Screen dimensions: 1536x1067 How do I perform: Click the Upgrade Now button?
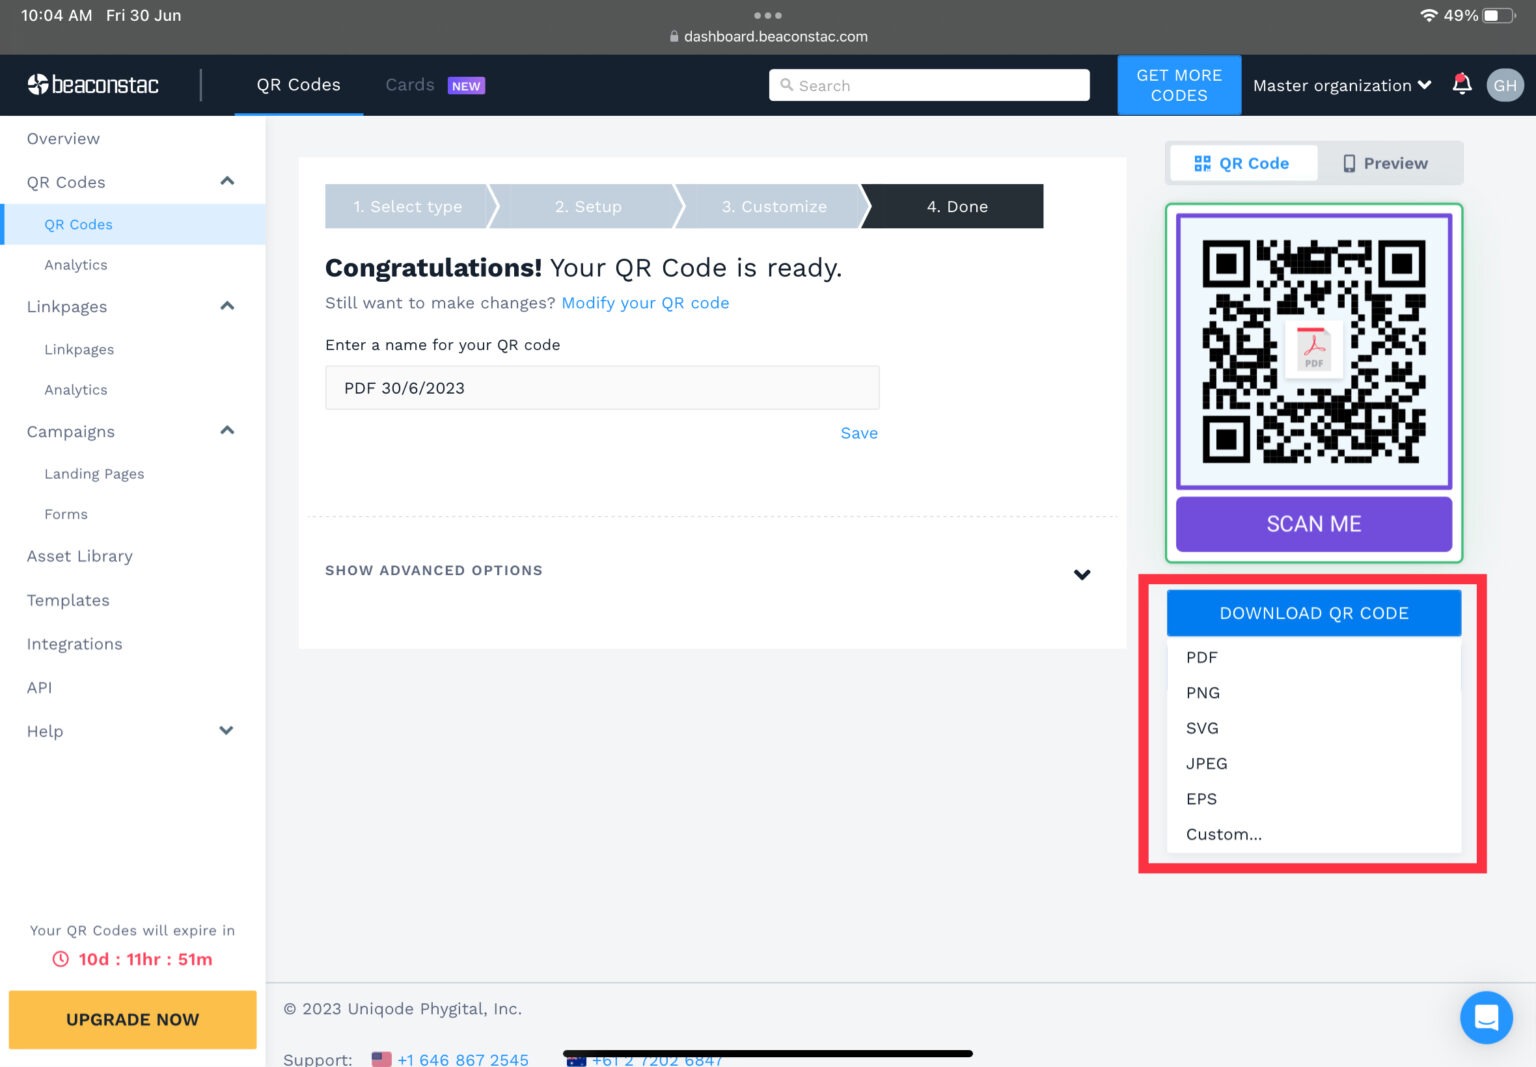coord(131,1019)
